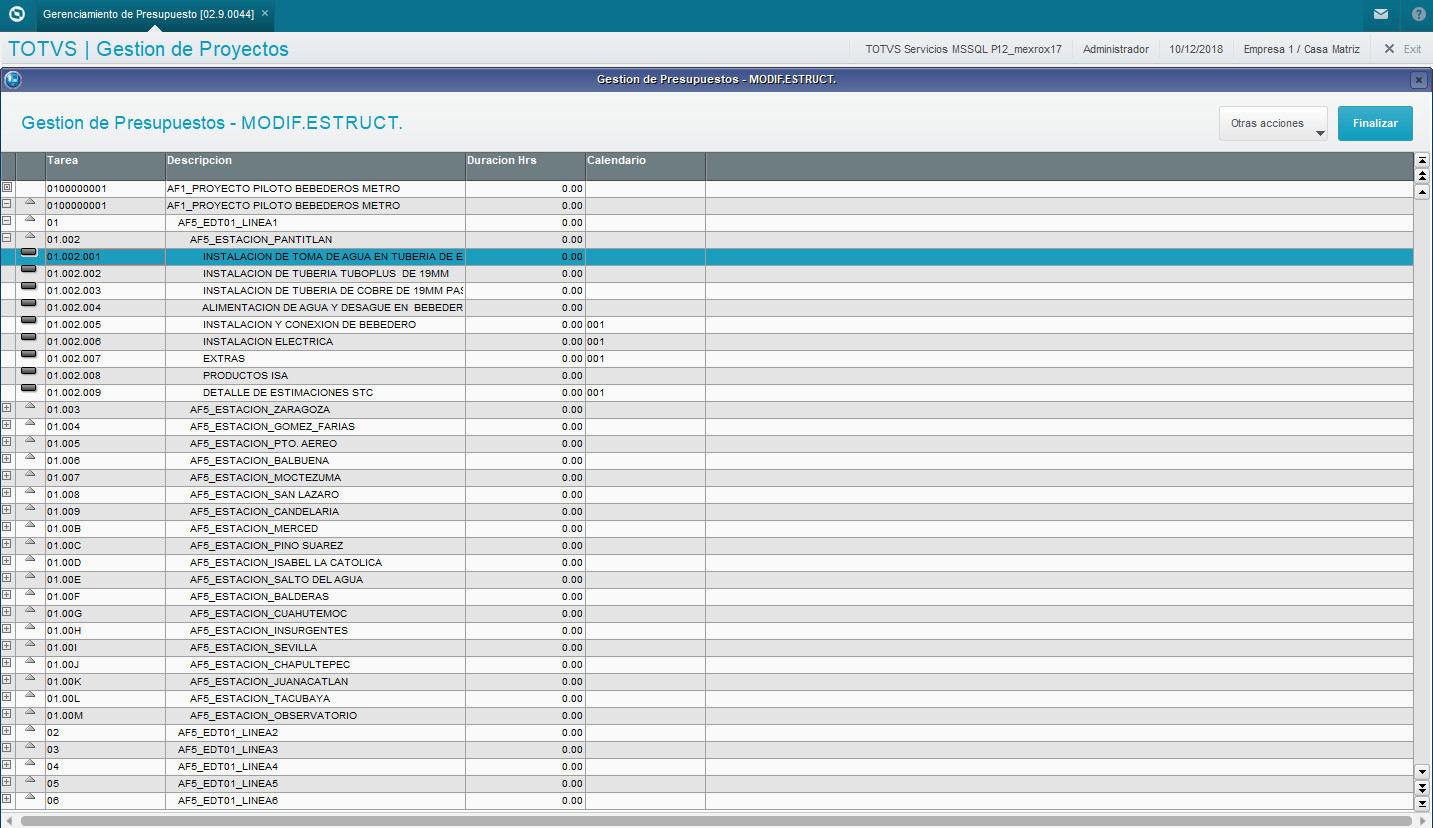Click task icon for row 01.002.004
Image resolution: width=1433 pixels, height=828 pixels.
(x=29, y=302)
